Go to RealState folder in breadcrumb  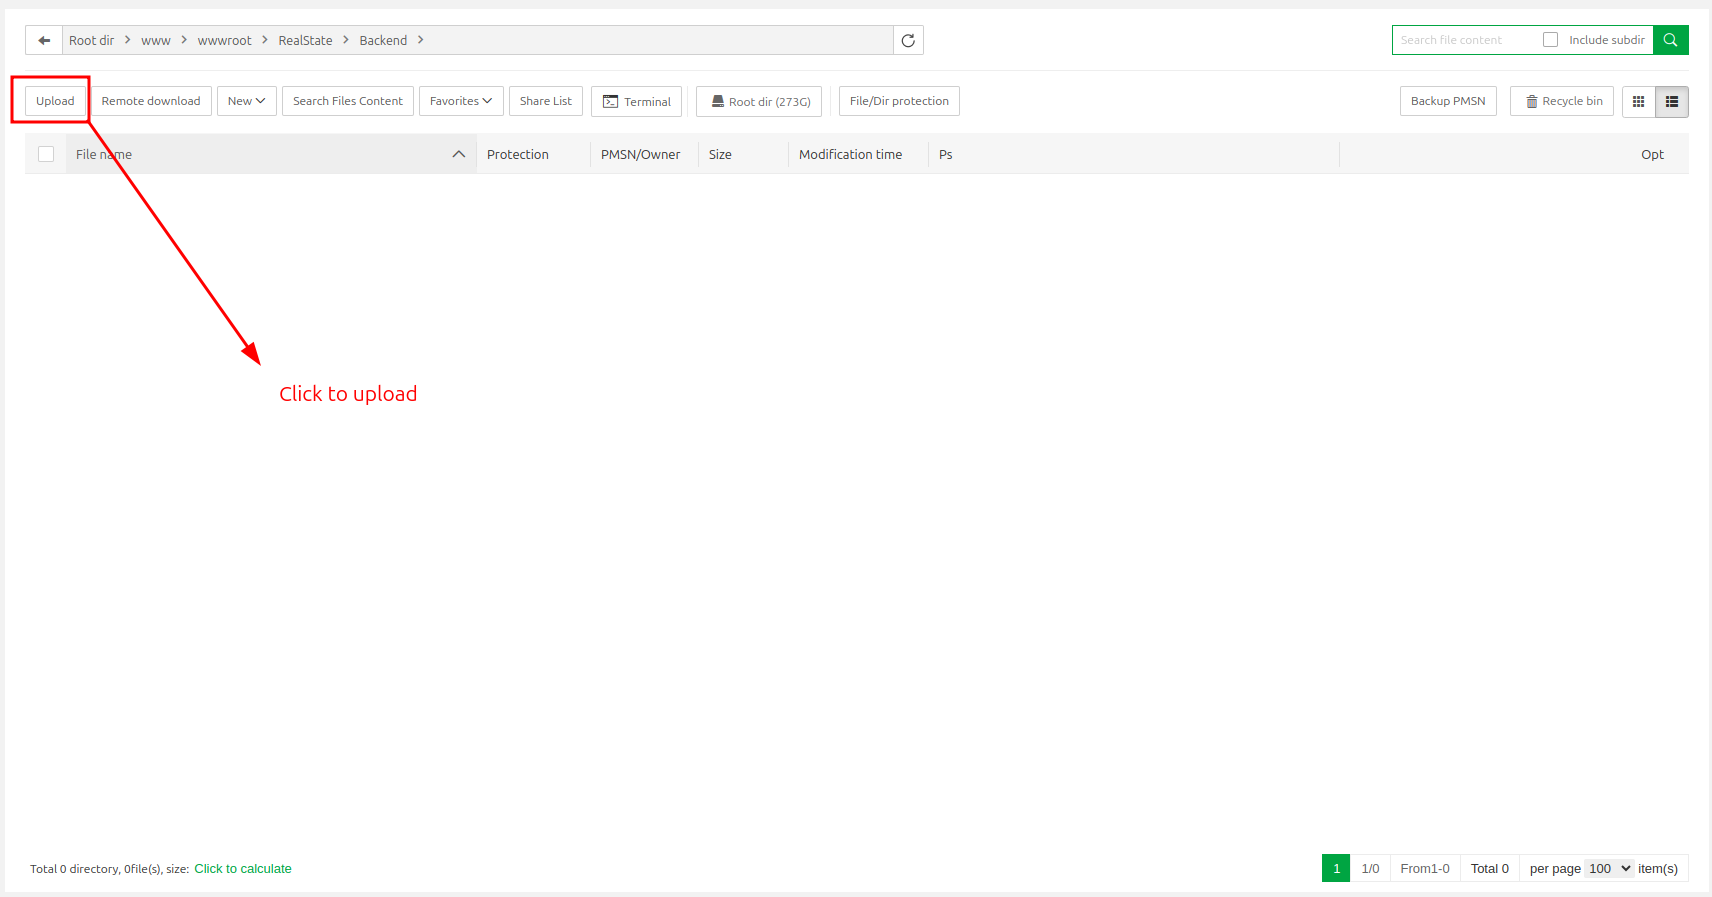click(x=305, y=40)
